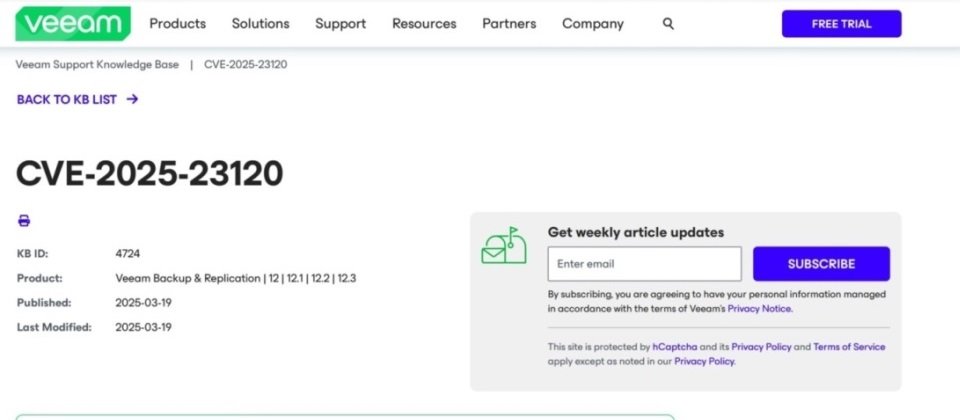Click the Published date 2025-03-19

pyautogui.click(x=143, y=302)
